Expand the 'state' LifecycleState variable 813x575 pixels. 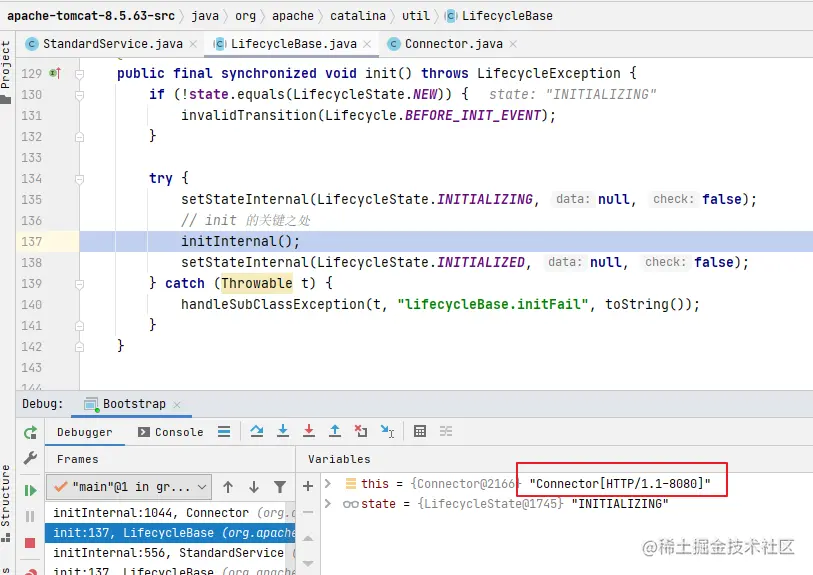(x=328, y=503)
